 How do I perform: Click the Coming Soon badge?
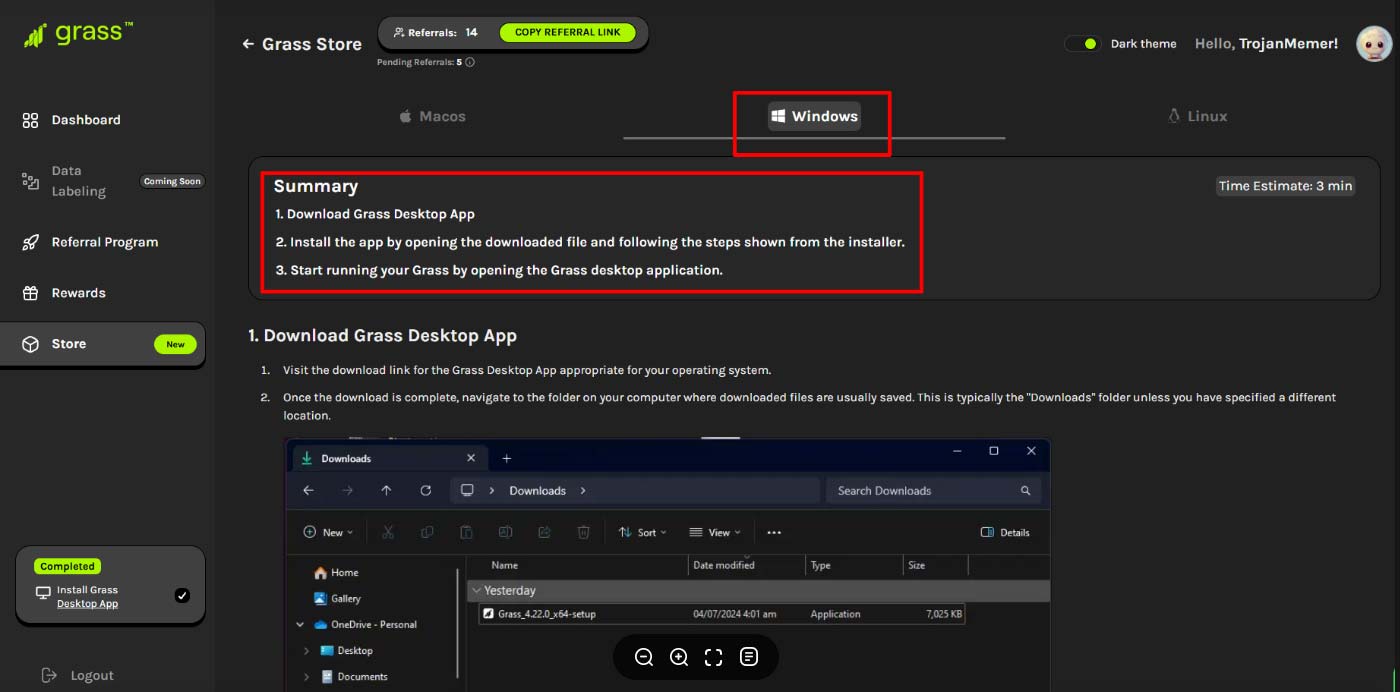(x=172, y=181)
